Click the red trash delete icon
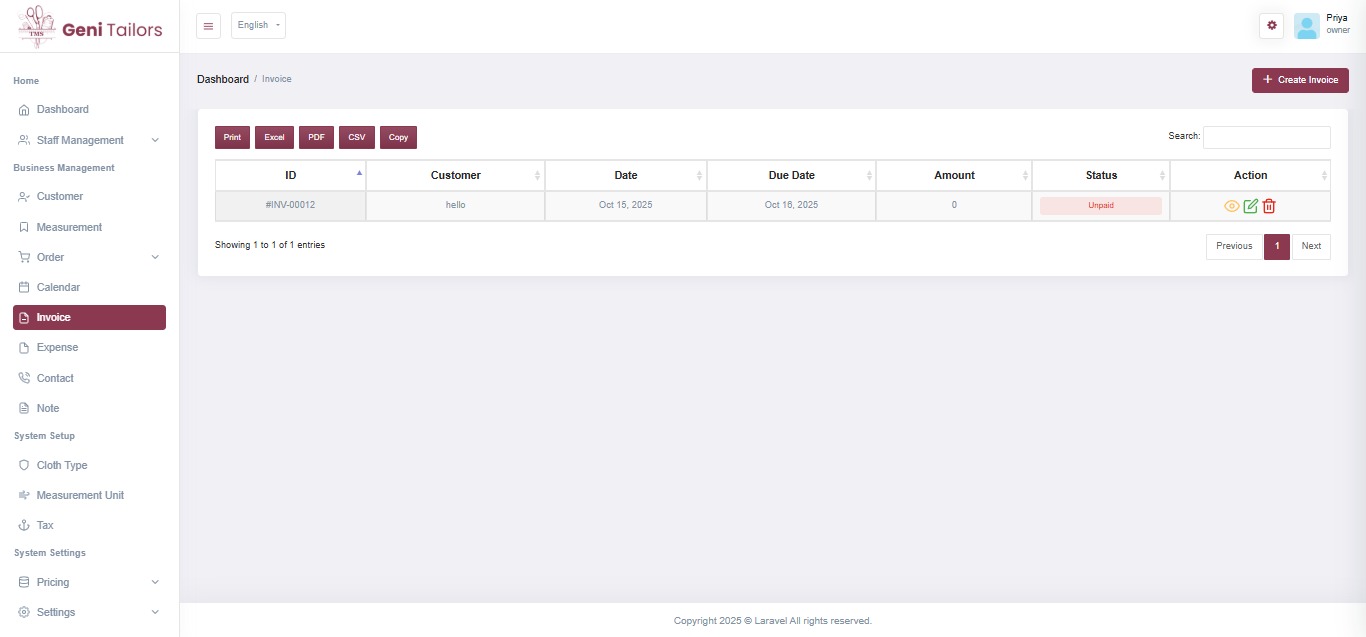 (x=1269, y=206)
